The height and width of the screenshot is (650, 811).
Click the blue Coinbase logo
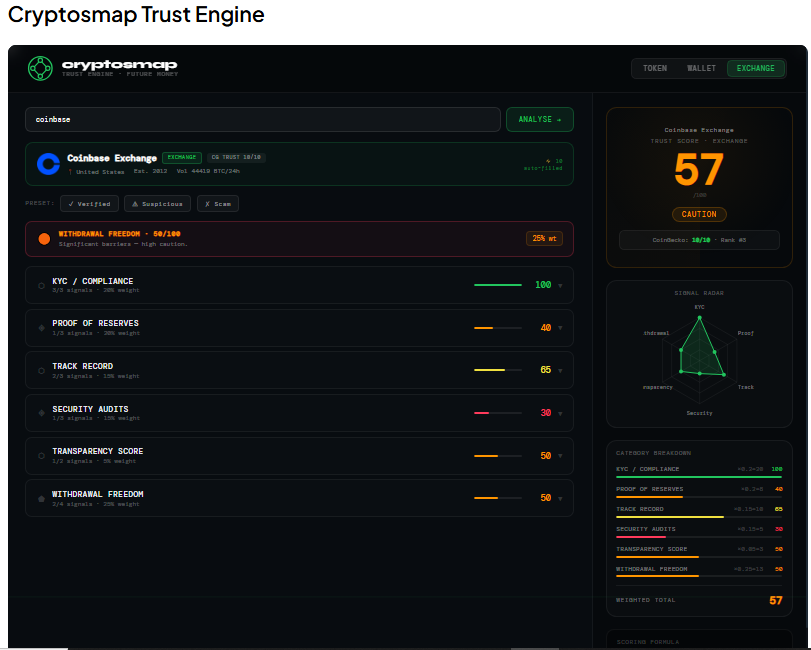pos(49,164)
